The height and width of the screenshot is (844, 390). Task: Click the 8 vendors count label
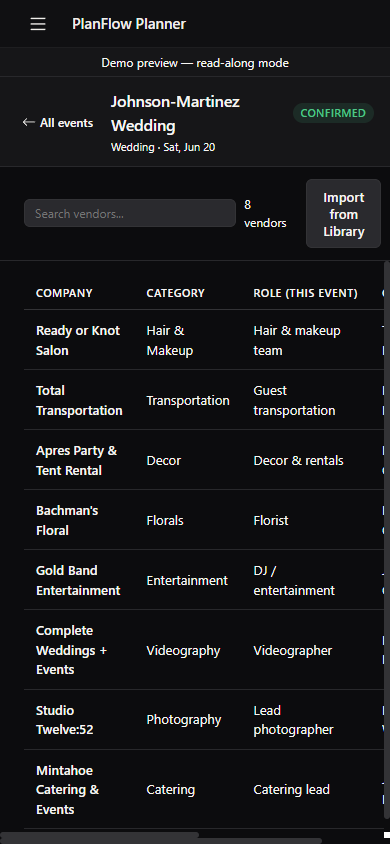point(265,214)
